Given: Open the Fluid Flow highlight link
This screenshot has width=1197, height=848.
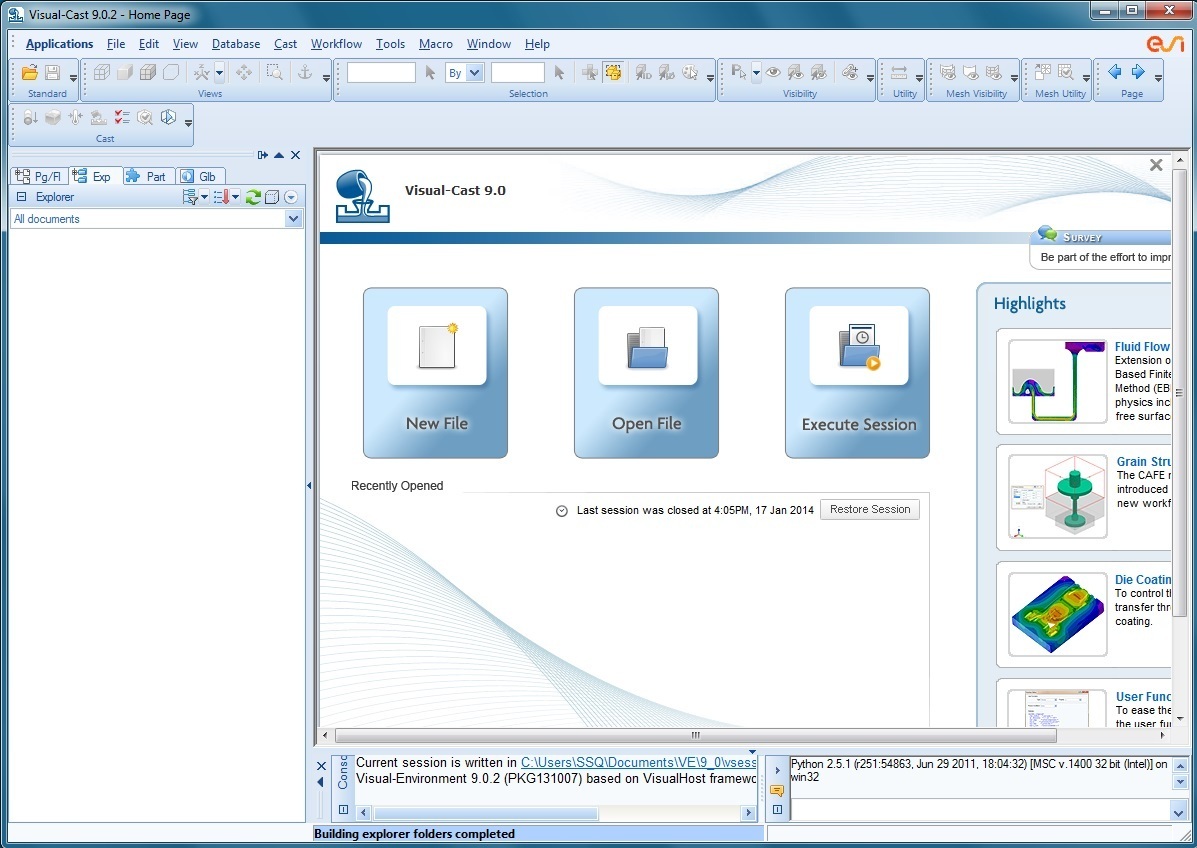Looking at the screenshot, I should (x=1142, y=347).
